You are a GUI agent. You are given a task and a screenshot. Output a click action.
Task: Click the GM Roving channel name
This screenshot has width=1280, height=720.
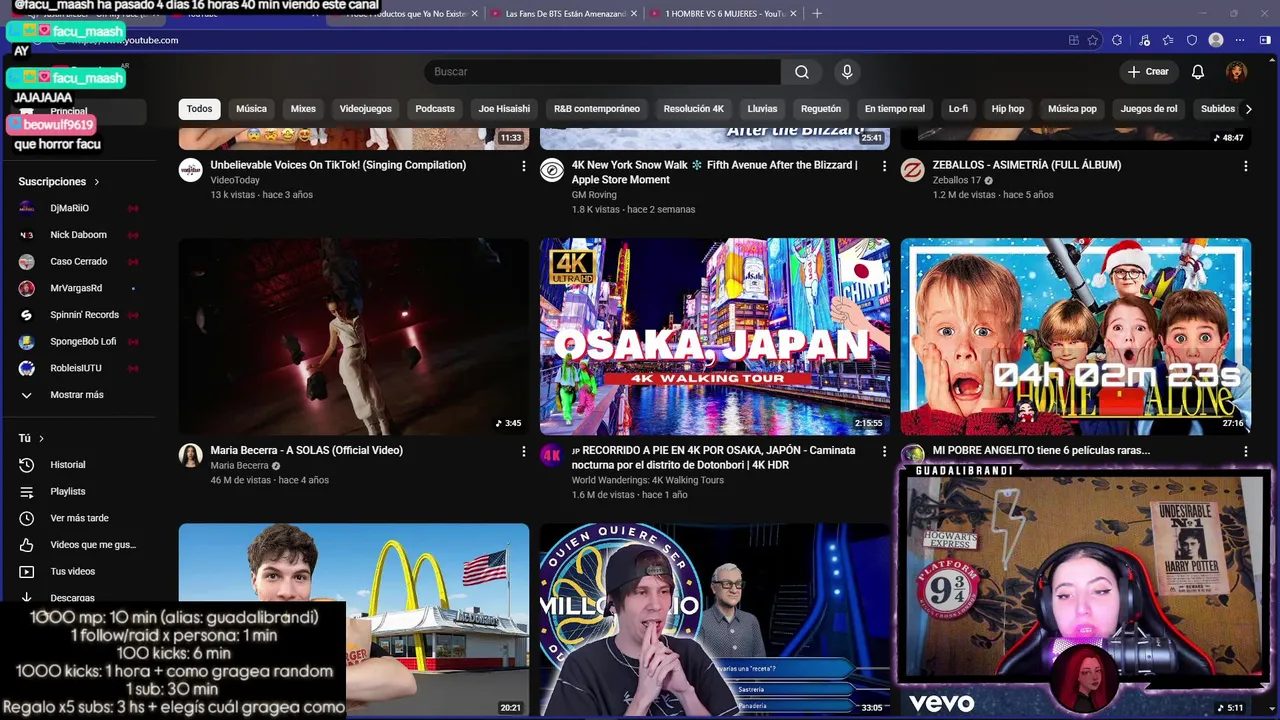[x=593, y=195]
